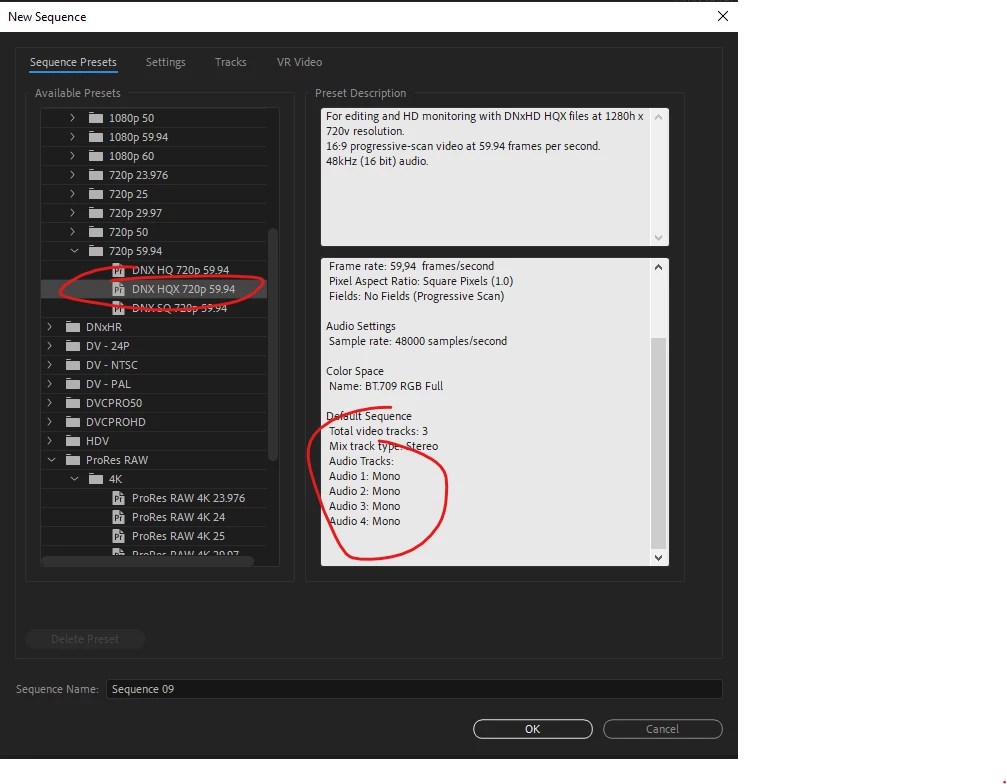
Task: Click the 720p 59.94 folder icon
Action: pyautogui.click(x=96, y=251)
